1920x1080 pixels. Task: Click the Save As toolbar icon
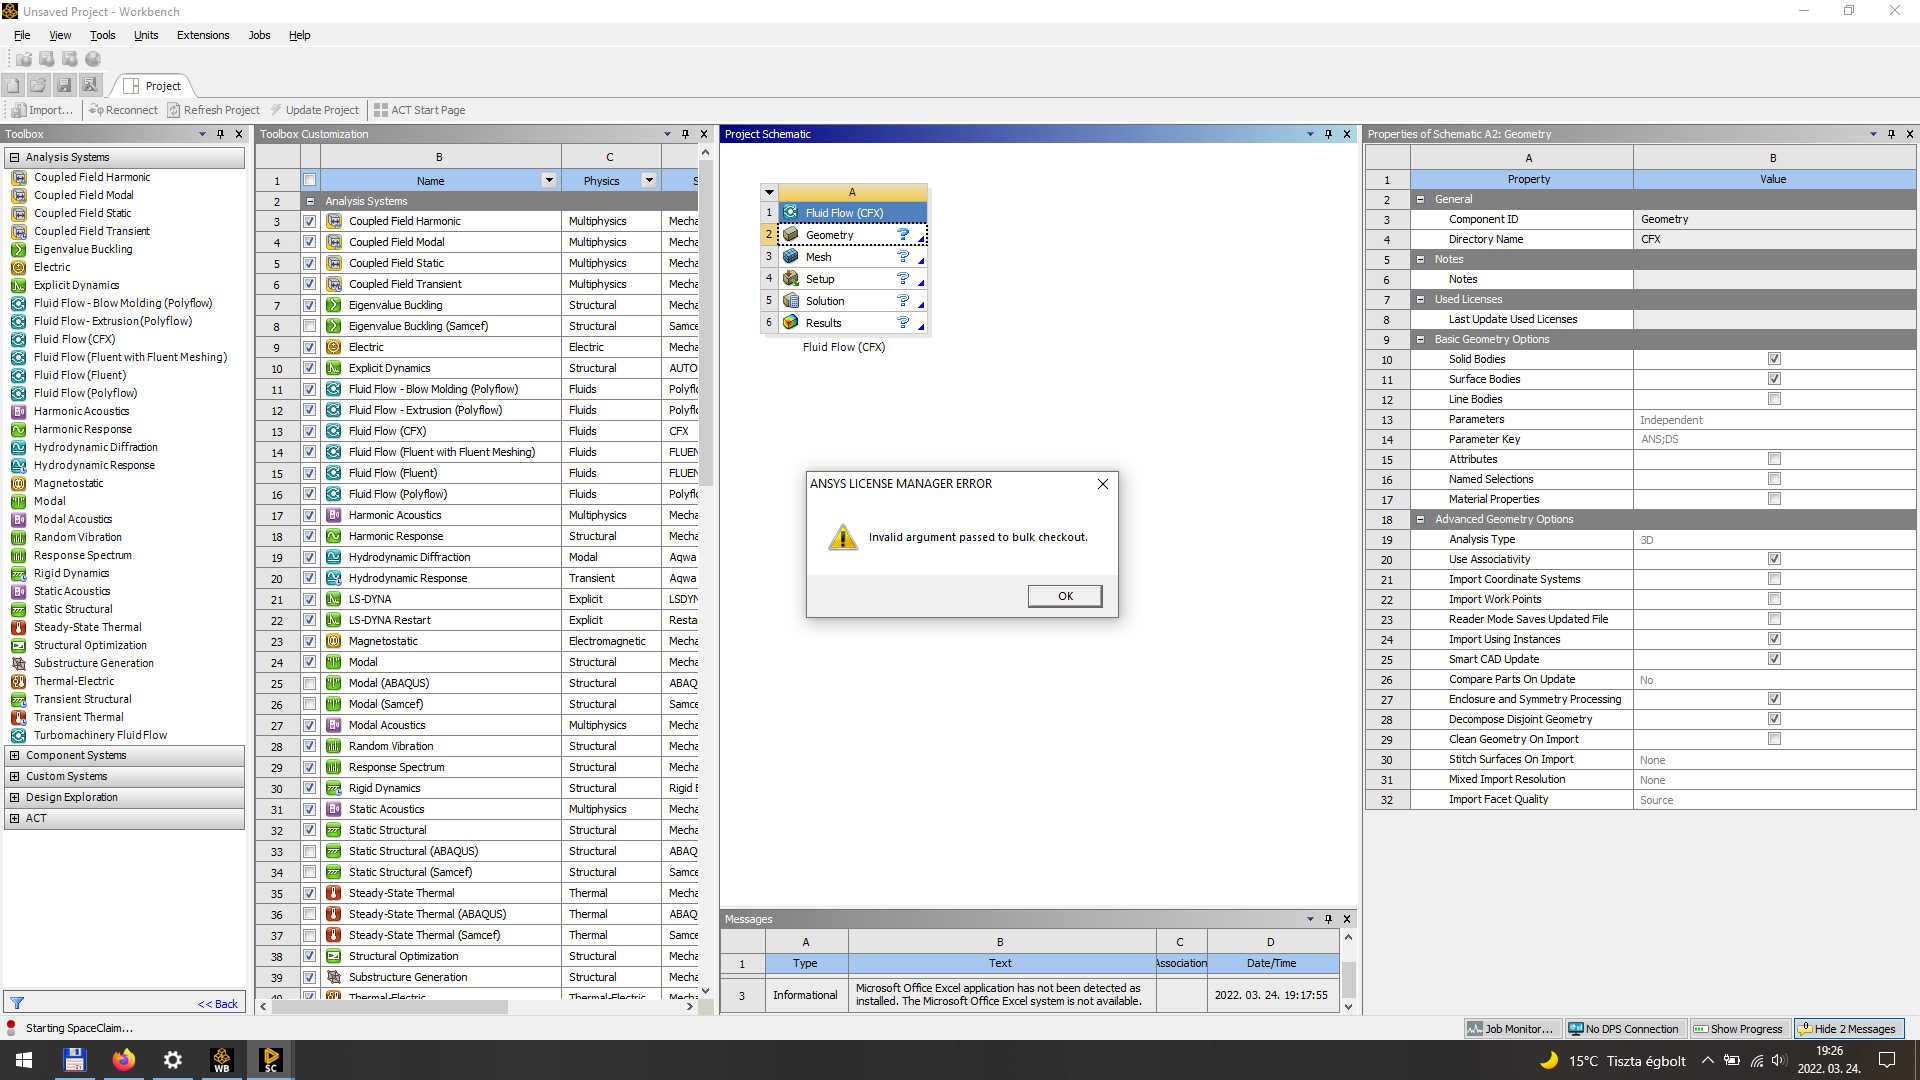89,85
